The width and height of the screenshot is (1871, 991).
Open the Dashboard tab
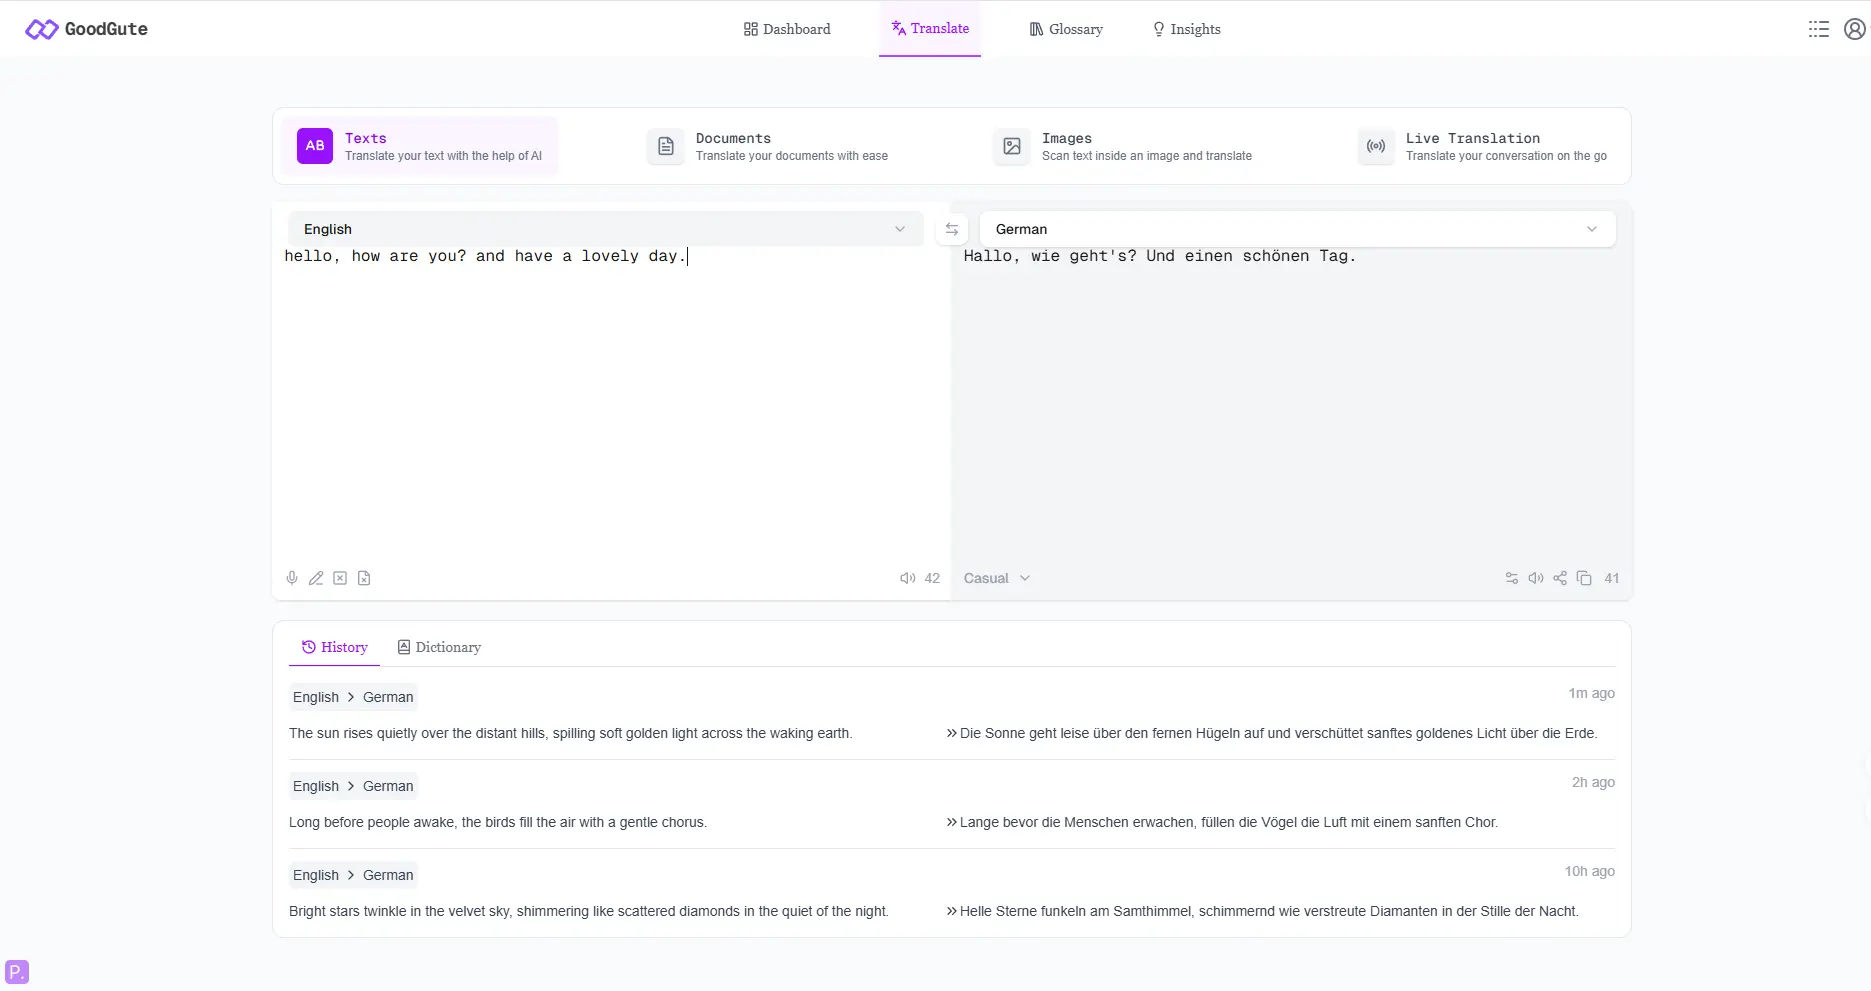[787, 29]
